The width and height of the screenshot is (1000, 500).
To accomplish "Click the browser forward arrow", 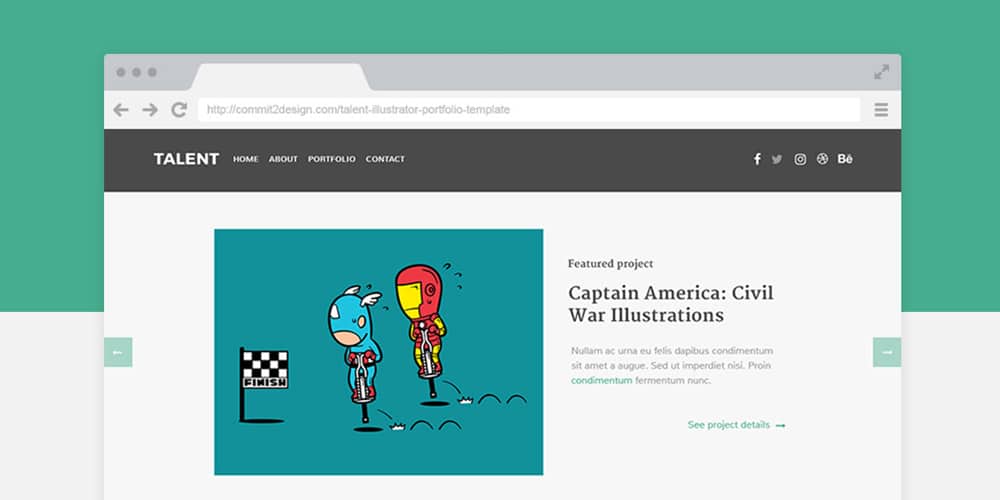I will pos(150,110).
